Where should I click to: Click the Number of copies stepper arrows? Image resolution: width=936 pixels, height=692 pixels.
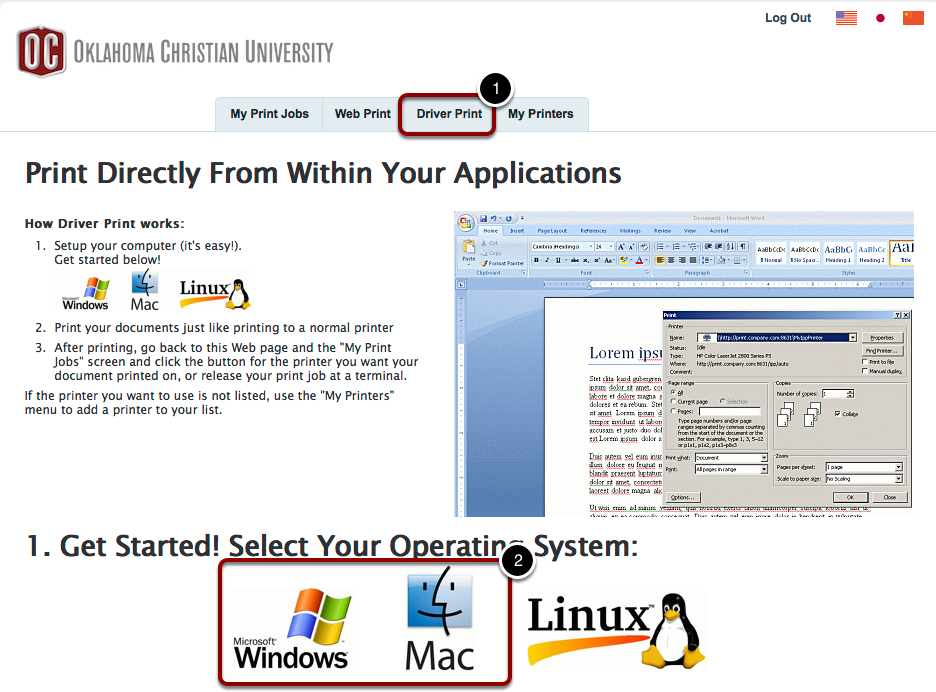click(x=850, y=393)
